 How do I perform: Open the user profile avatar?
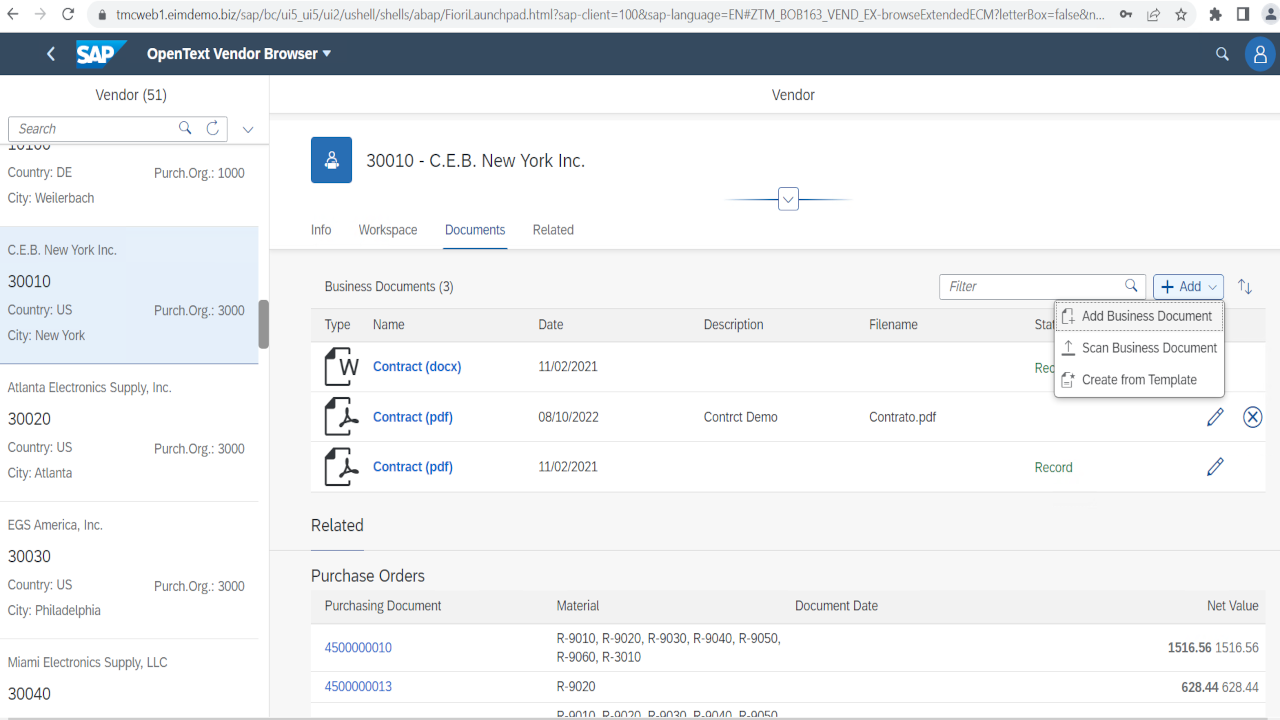point(1260,54)
